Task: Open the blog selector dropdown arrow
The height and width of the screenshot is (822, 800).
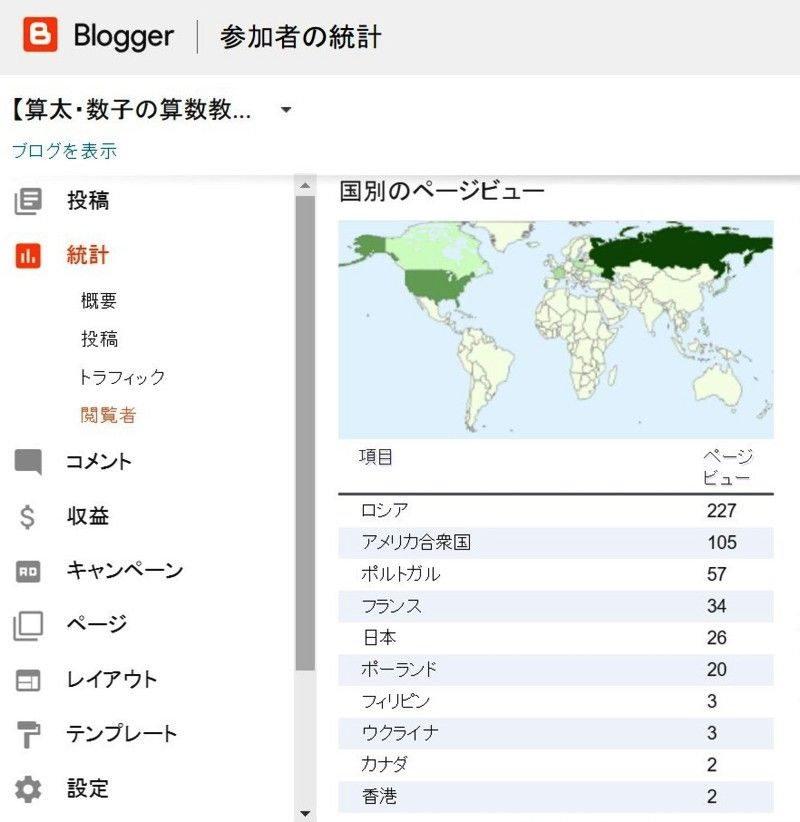Action: [x=286, y=110]
